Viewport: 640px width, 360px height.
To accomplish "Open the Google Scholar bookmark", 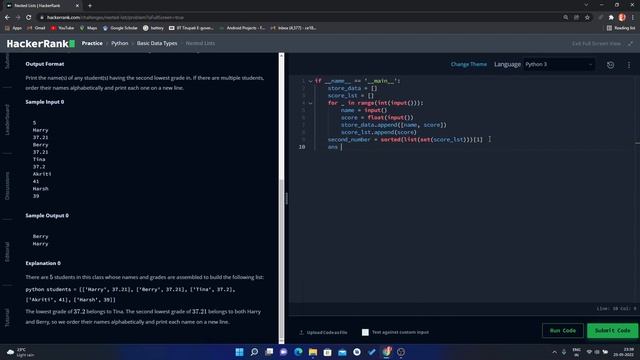I will click(x=120, y=28).
